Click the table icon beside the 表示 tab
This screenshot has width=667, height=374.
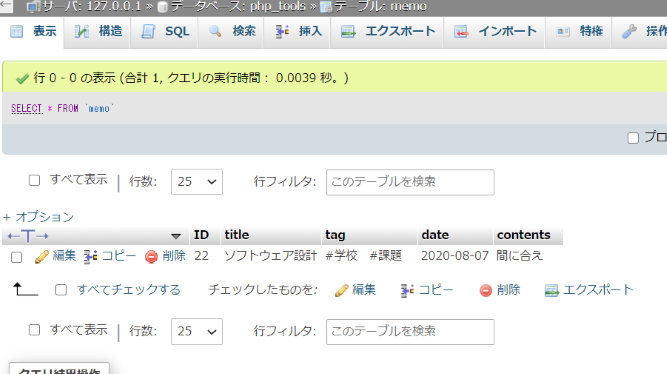click(16, 31)
